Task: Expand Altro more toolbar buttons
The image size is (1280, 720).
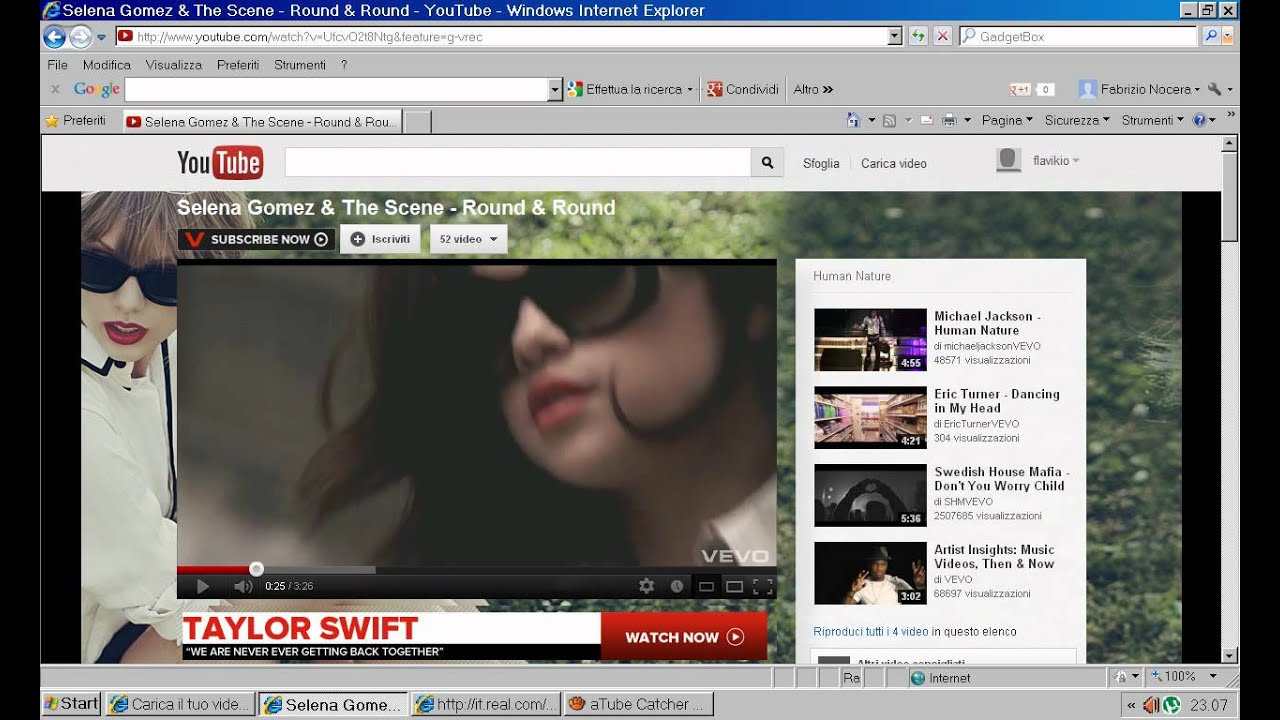Action: 813,89
